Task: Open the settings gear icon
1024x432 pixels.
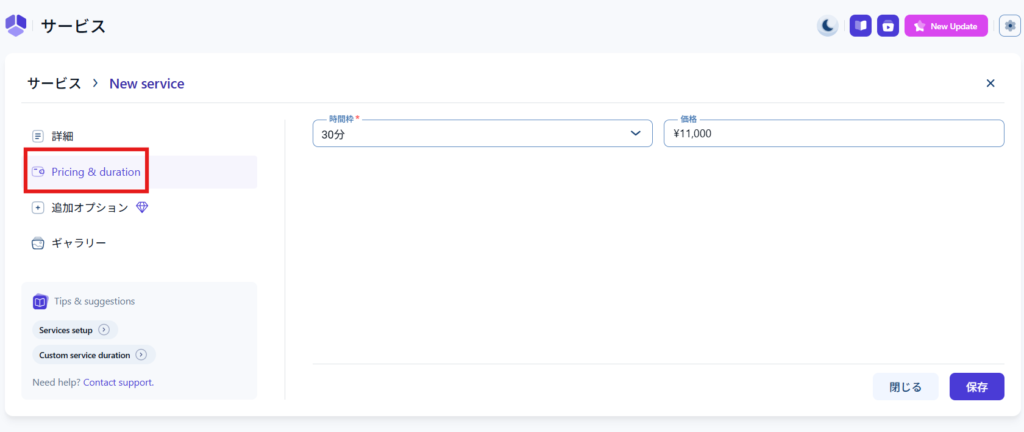Action: tap(1008, 26)
